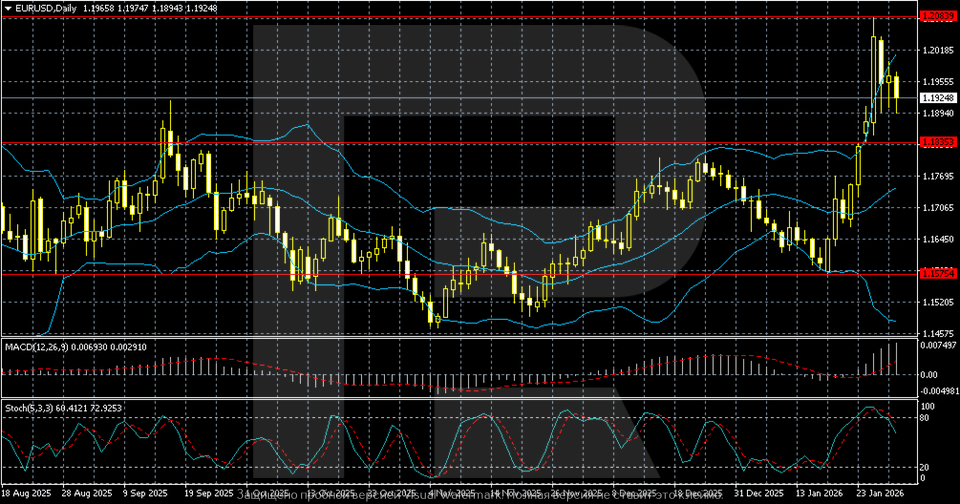
Task: Select the 13 Jan 2026 date marker
Action: click(818, 493)
